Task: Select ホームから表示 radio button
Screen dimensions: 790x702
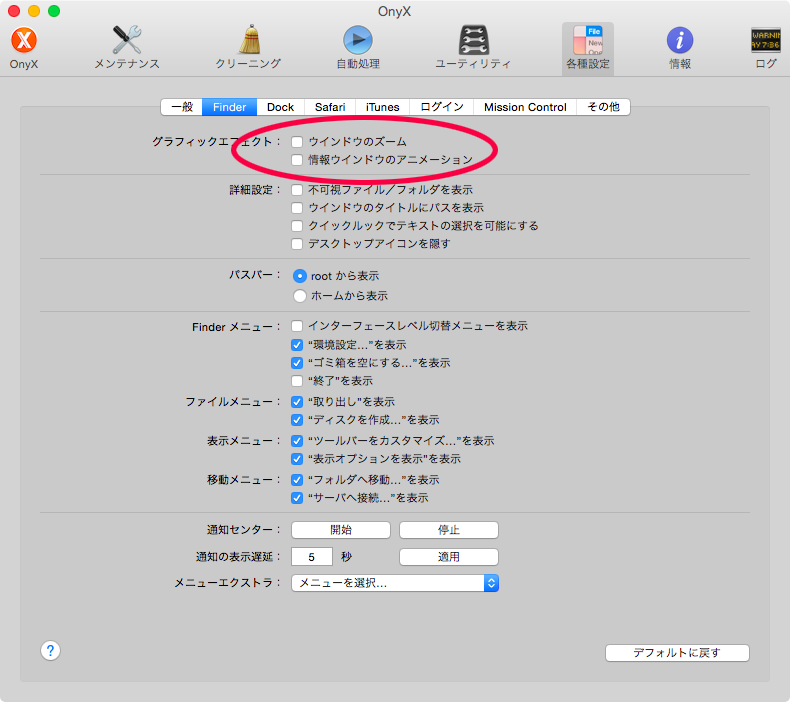Action: point(300,296)
